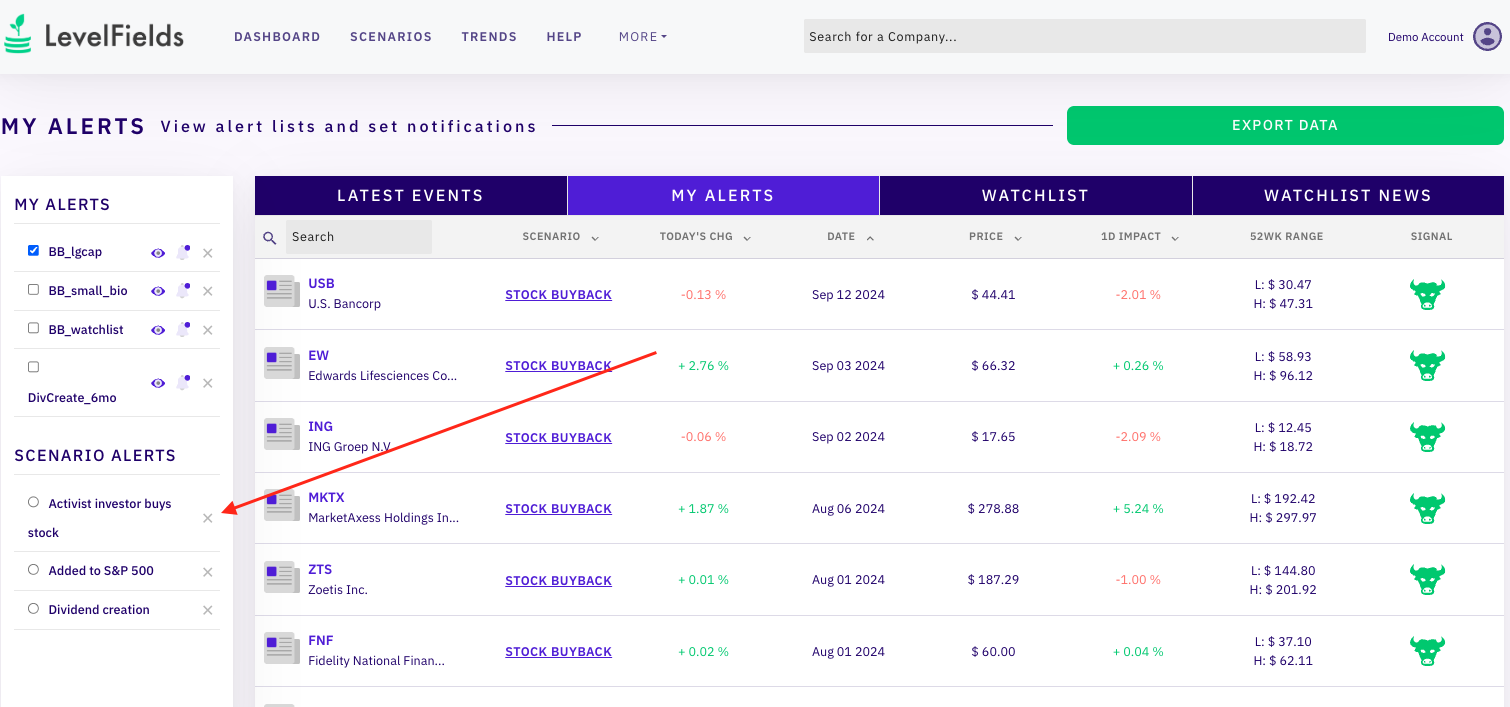Switch to MY ALERTS tab
Screen dimensions: 1510x707
(723, 196)
